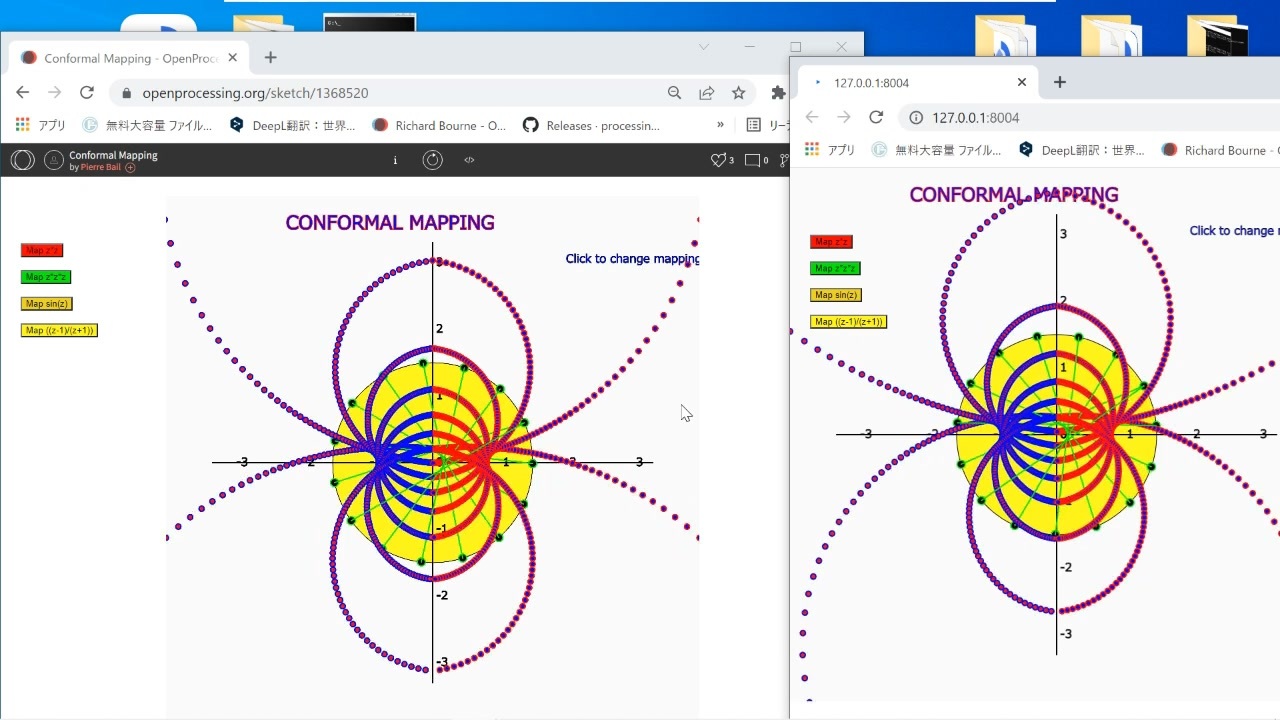Share this page from the address bar
This screenshot has height=720, width=1280.
706,93
